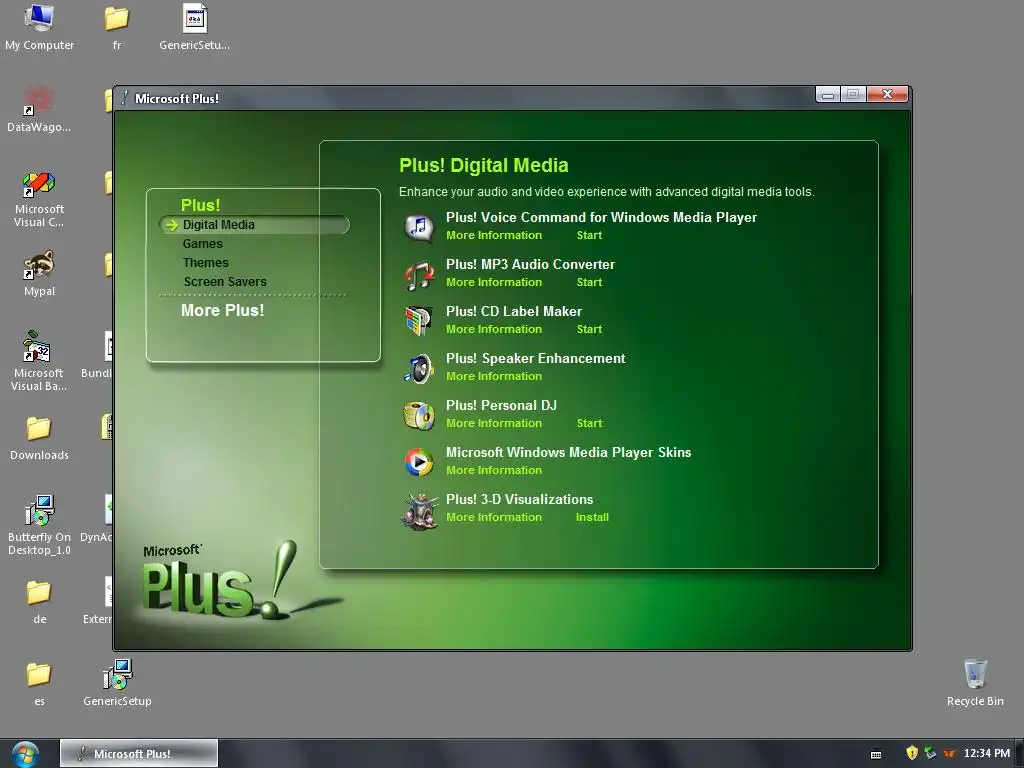The height and width of the screenshot is (768, 1024).
Task: Click the security shield tray icon
Action: 912,753
